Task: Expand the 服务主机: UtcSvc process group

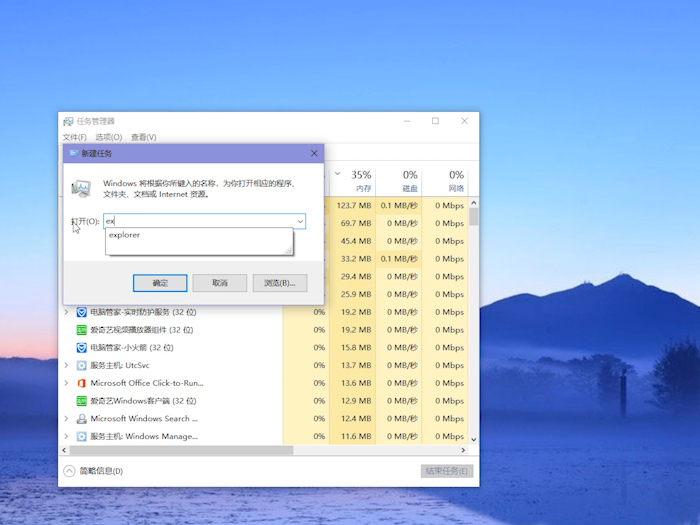Action: pos(67,366)
